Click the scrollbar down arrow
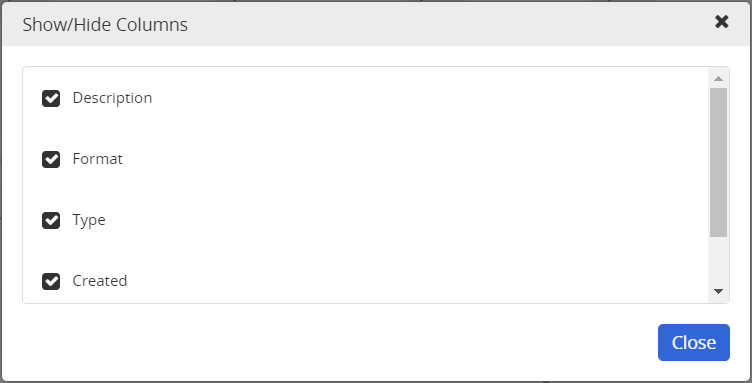This screenshot has width=752, height=383. pos(718,291)
